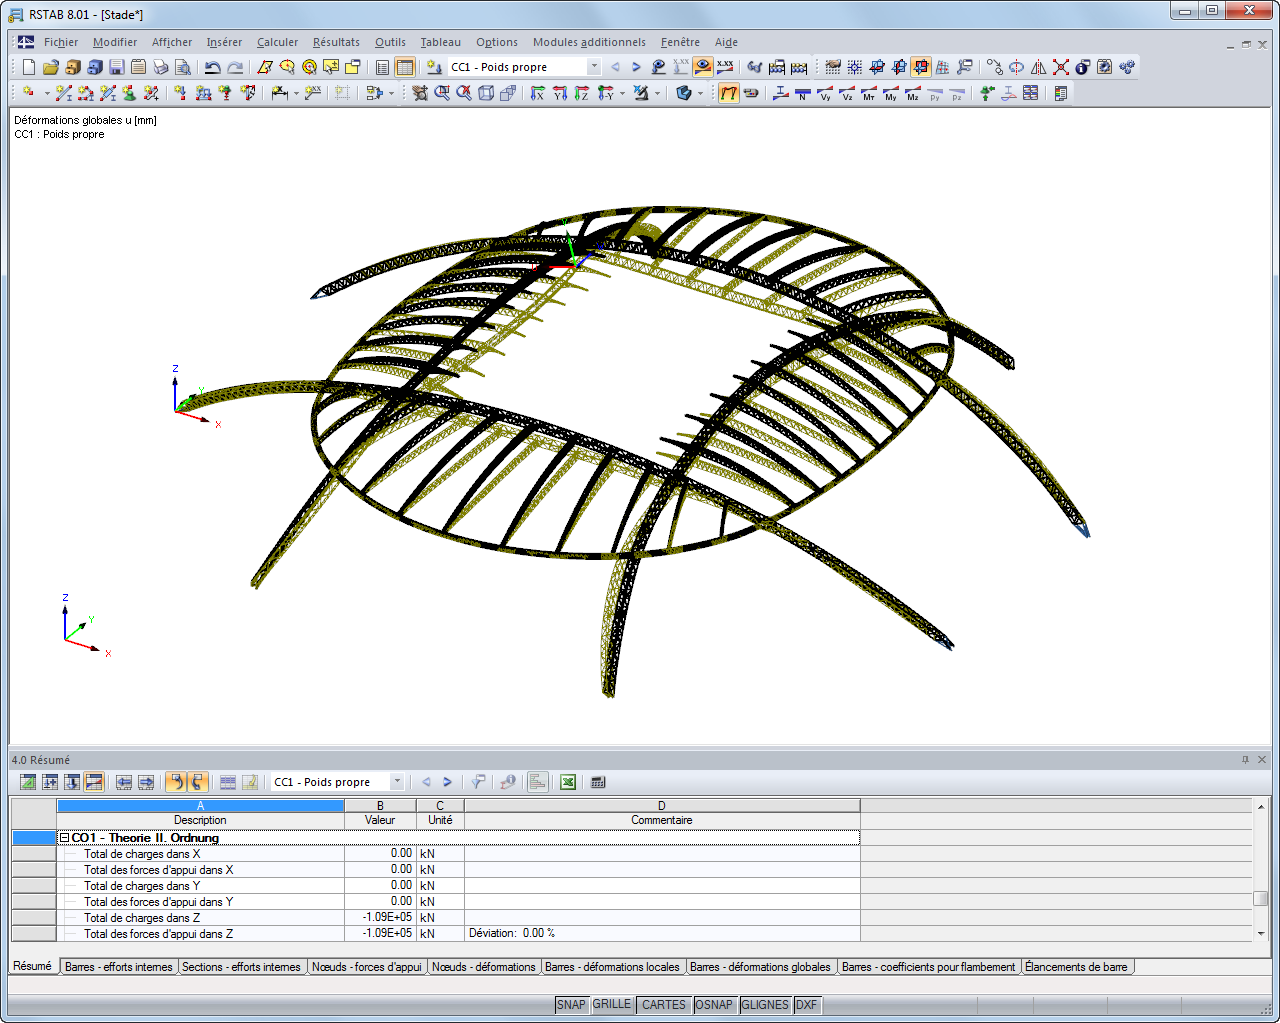Show torsional moment MT diagram
This screenshot has height=1023, width=1280.
click(x=868, y=93)
